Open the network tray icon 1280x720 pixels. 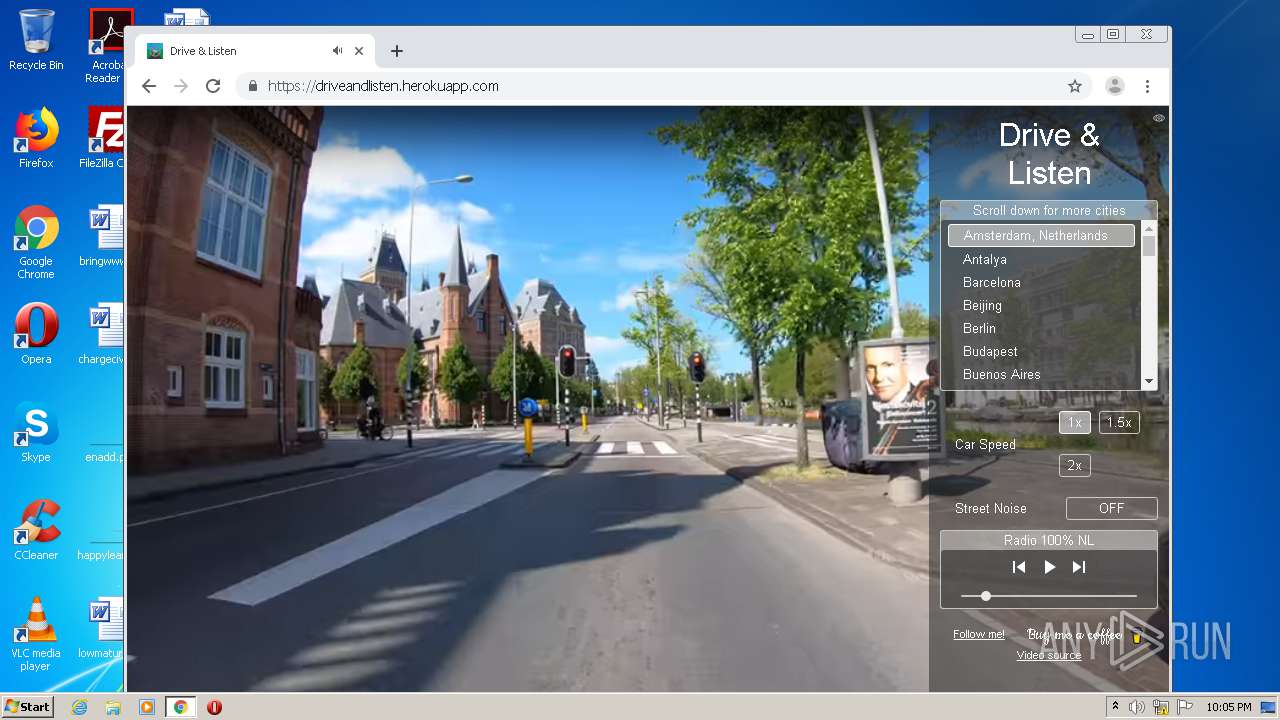(x=1161, y=707)
